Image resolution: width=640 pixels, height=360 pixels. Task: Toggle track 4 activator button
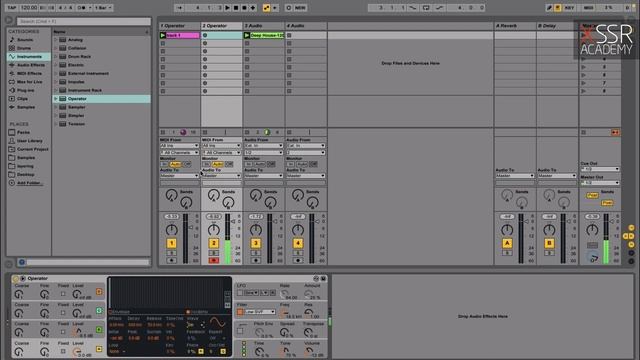pyautogui.click(x=298, y=244)
